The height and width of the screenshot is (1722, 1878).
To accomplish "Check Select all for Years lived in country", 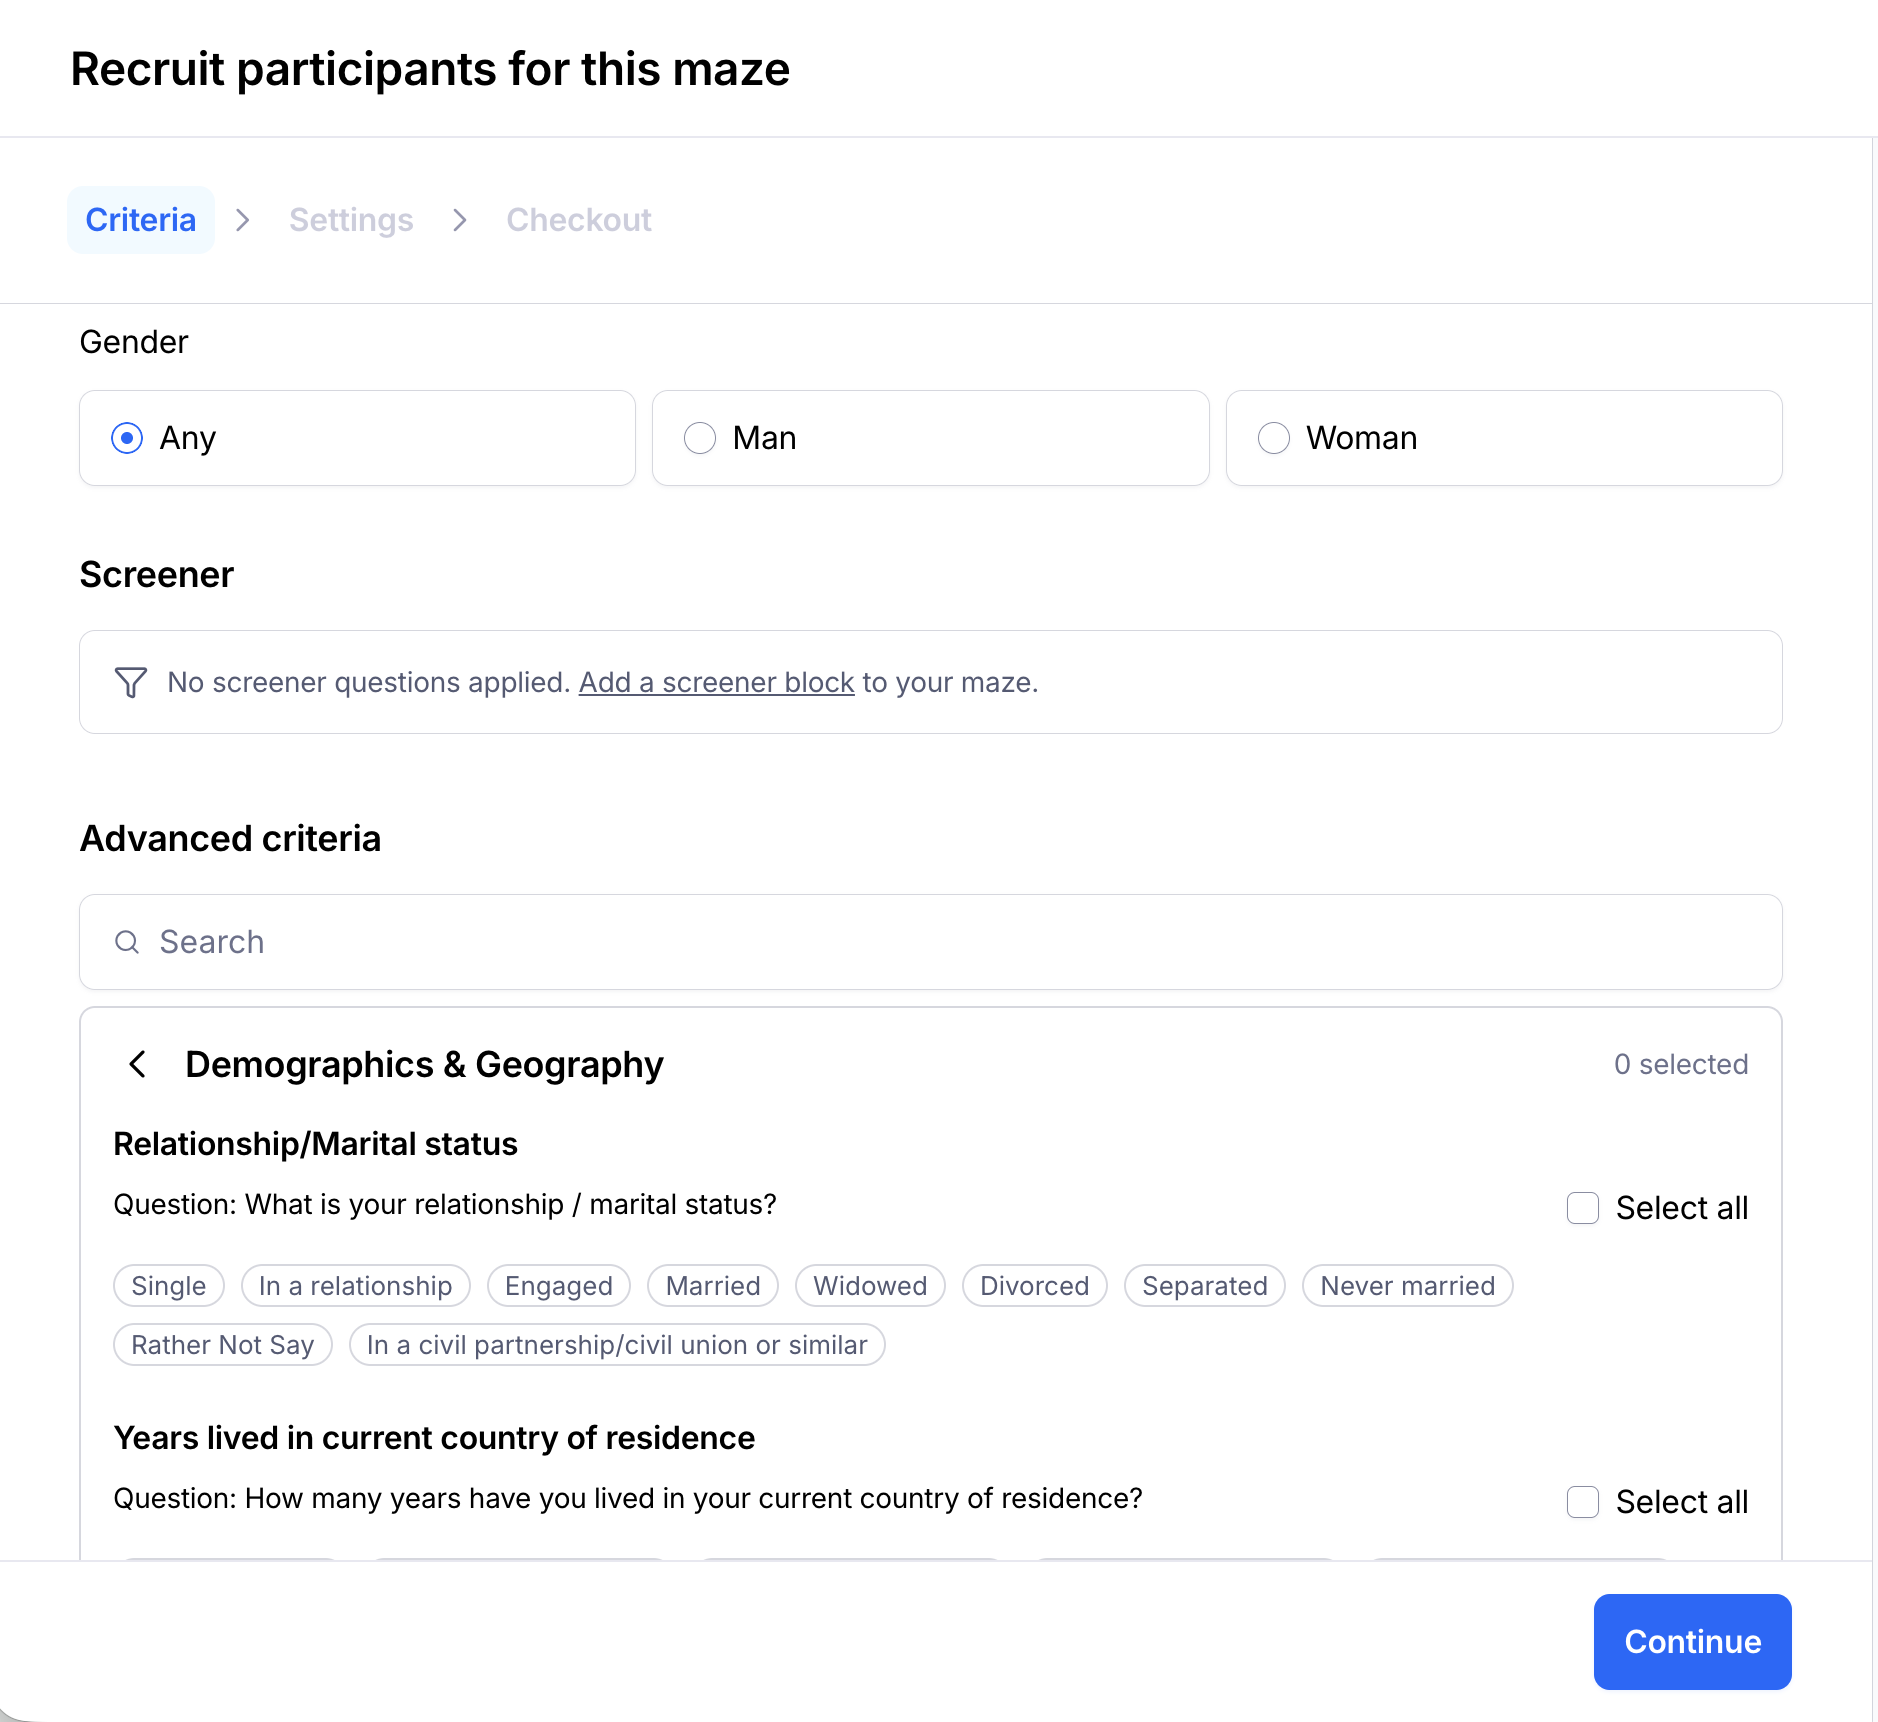I will [1582, 1502].
